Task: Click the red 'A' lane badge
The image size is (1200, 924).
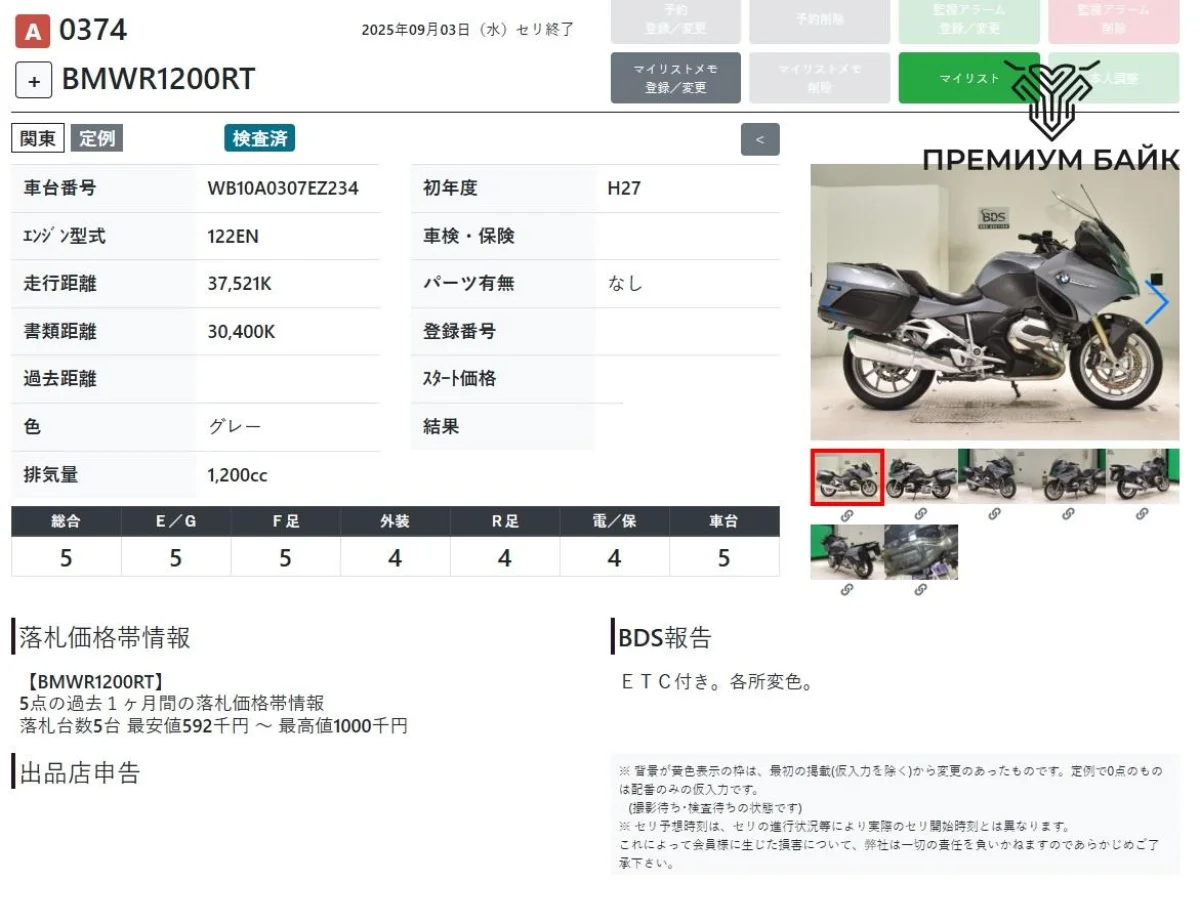Action: 32,33
